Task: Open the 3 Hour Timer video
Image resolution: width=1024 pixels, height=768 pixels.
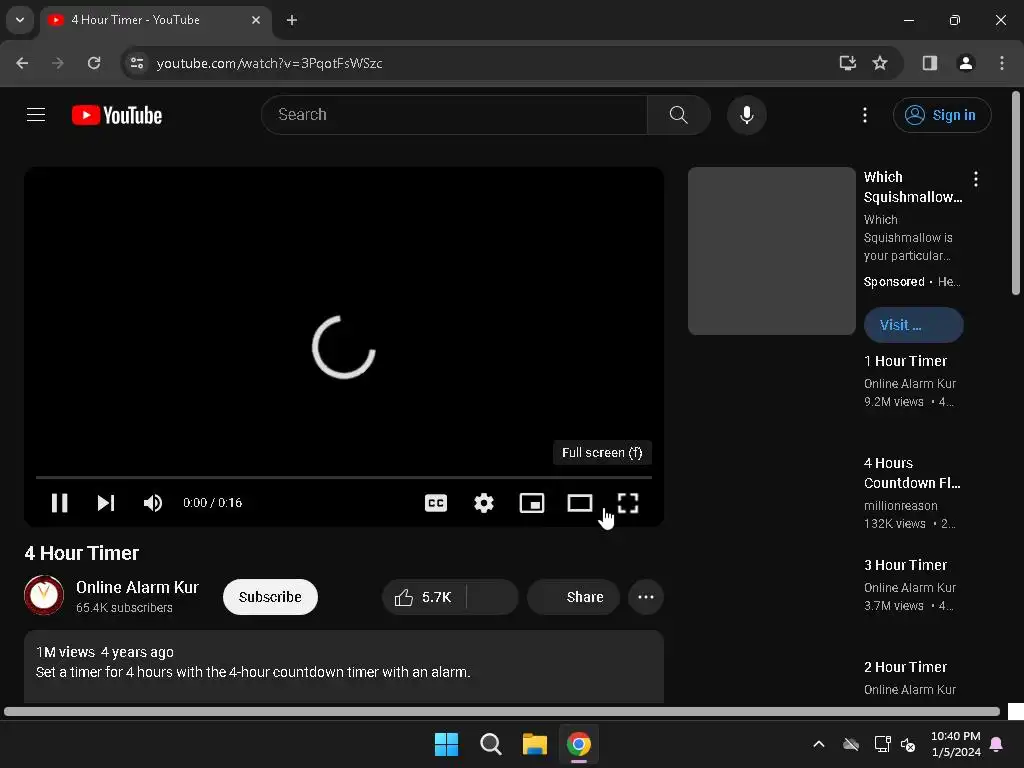Action: coord(905,565)
